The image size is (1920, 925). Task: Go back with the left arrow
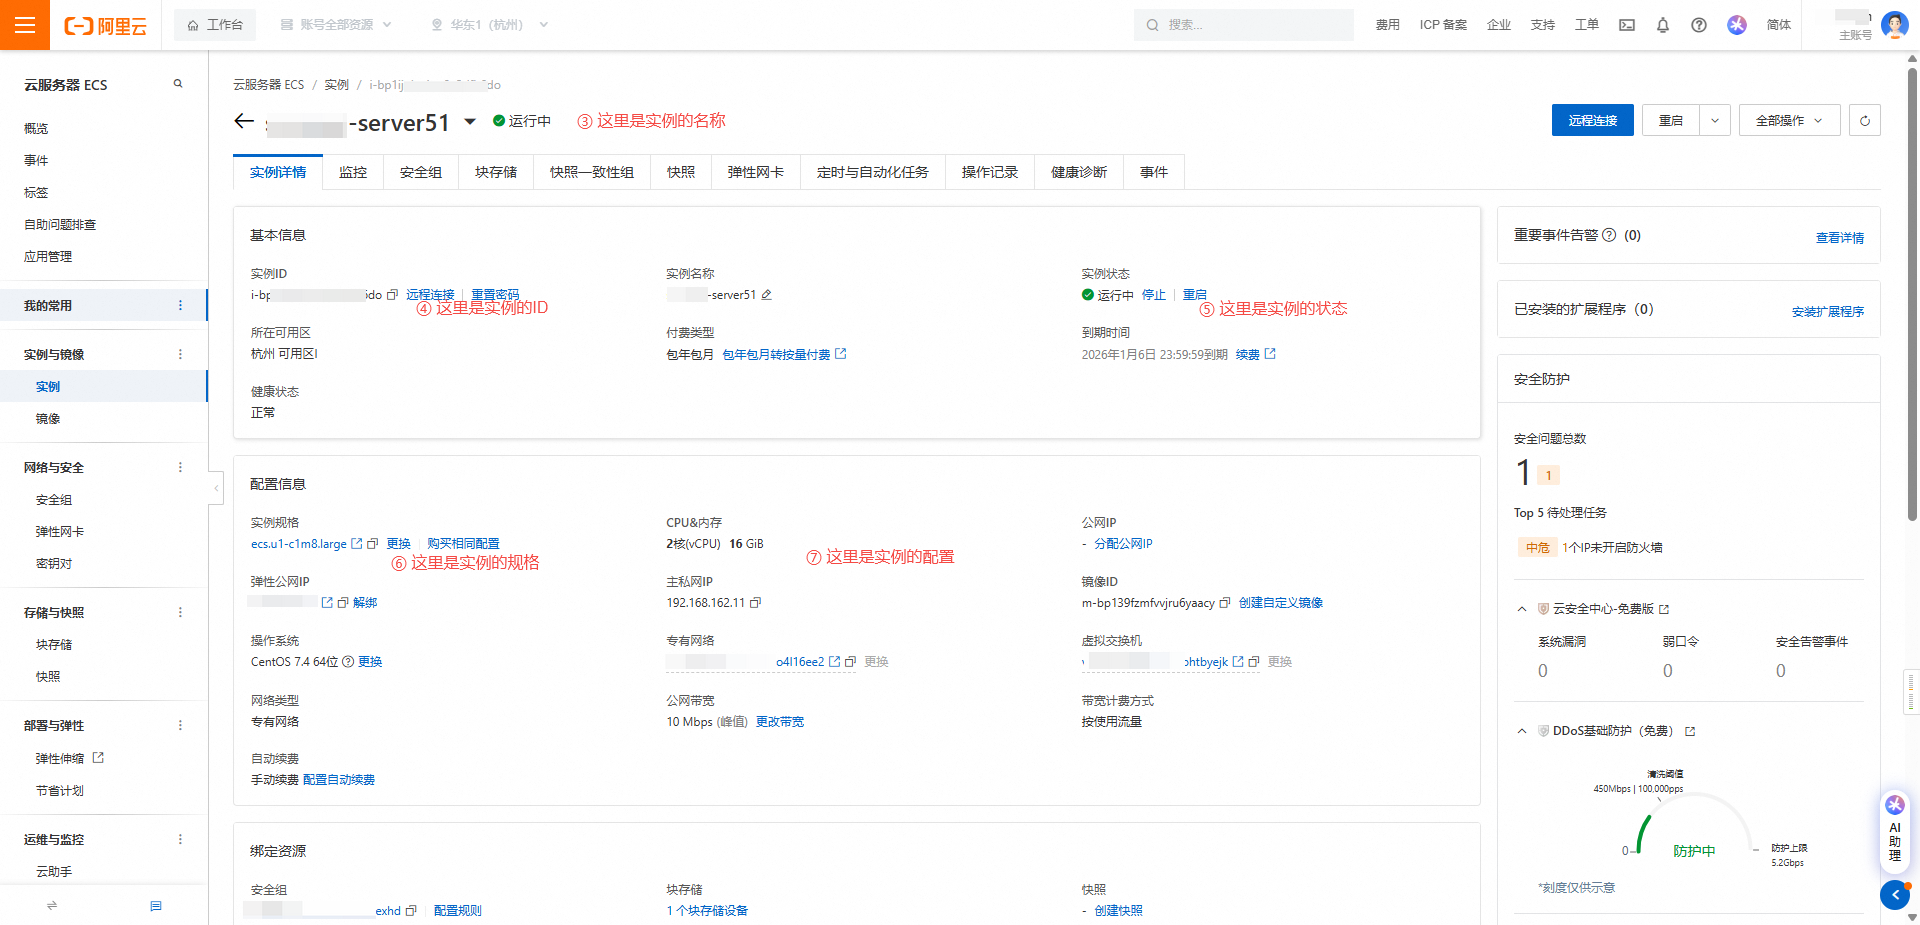point(244,121)
